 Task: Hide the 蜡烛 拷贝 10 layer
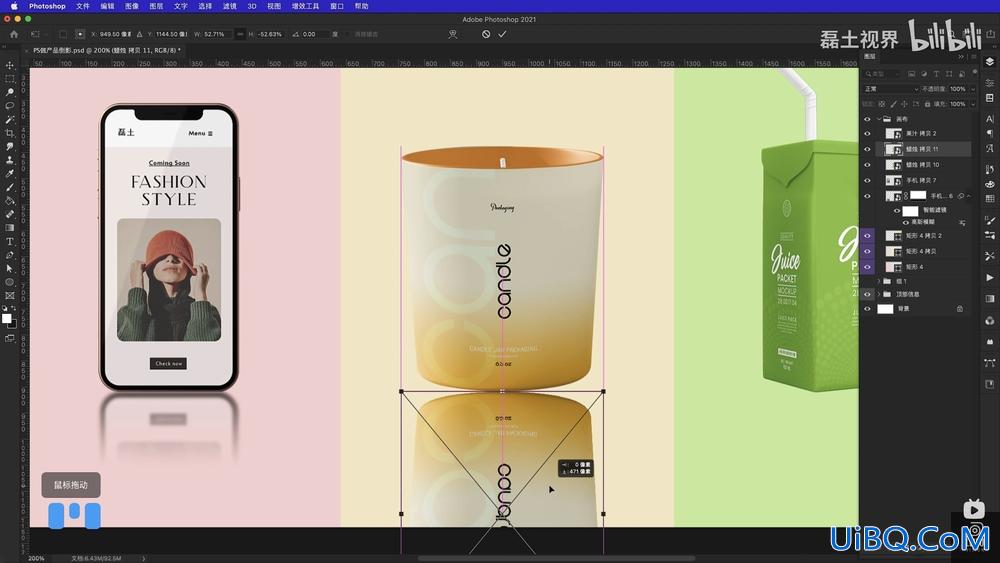pos(867,165)
